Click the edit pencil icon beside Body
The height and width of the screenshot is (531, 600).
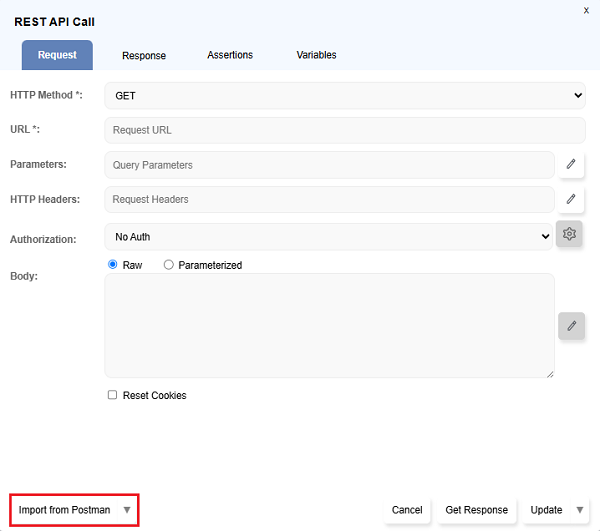coord(571,326)
